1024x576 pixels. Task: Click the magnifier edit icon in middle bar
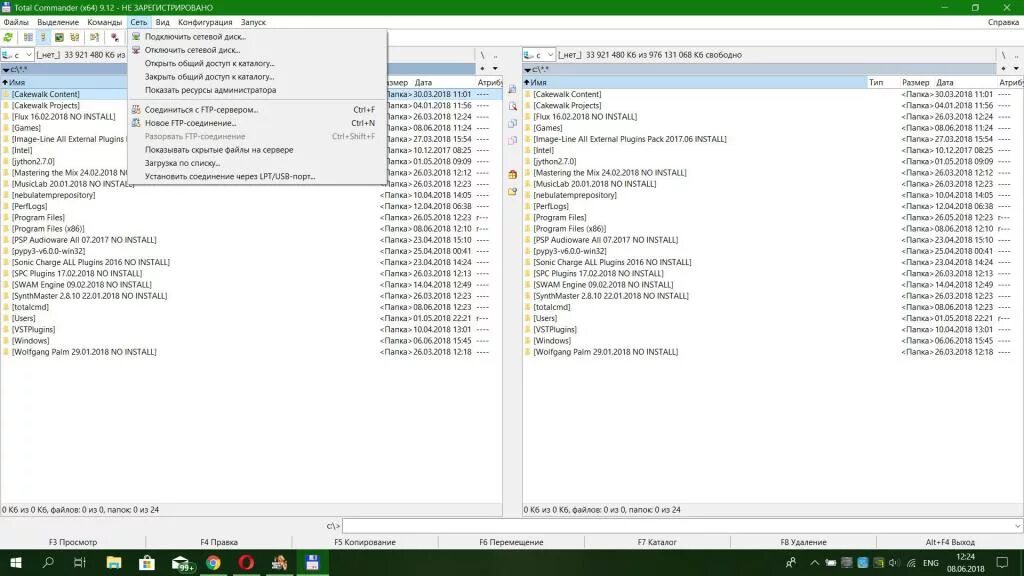513,106
